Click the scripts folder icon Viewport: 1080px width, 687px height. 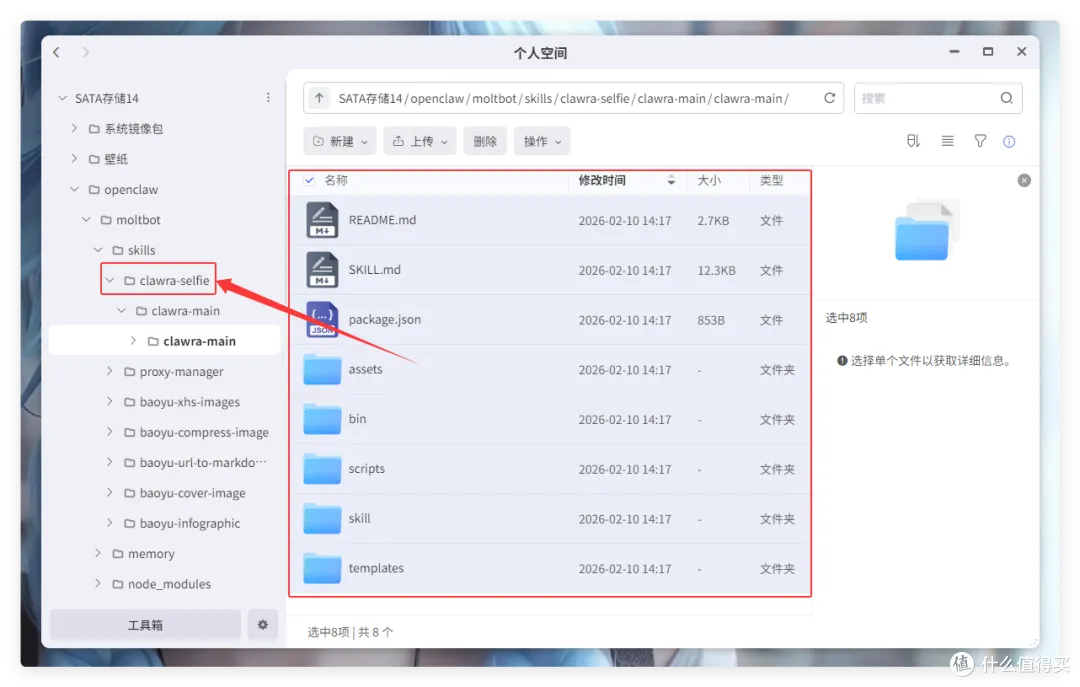[322, 469]
